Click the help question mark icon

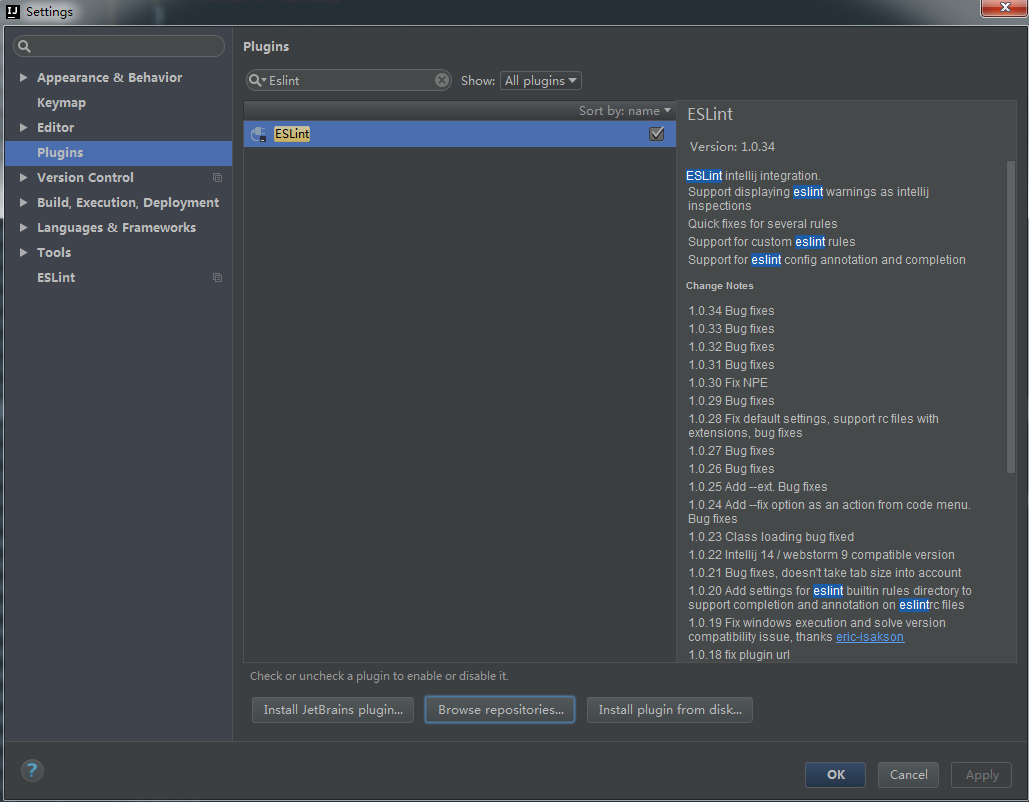pyautogui.click(x=32, y=770)
